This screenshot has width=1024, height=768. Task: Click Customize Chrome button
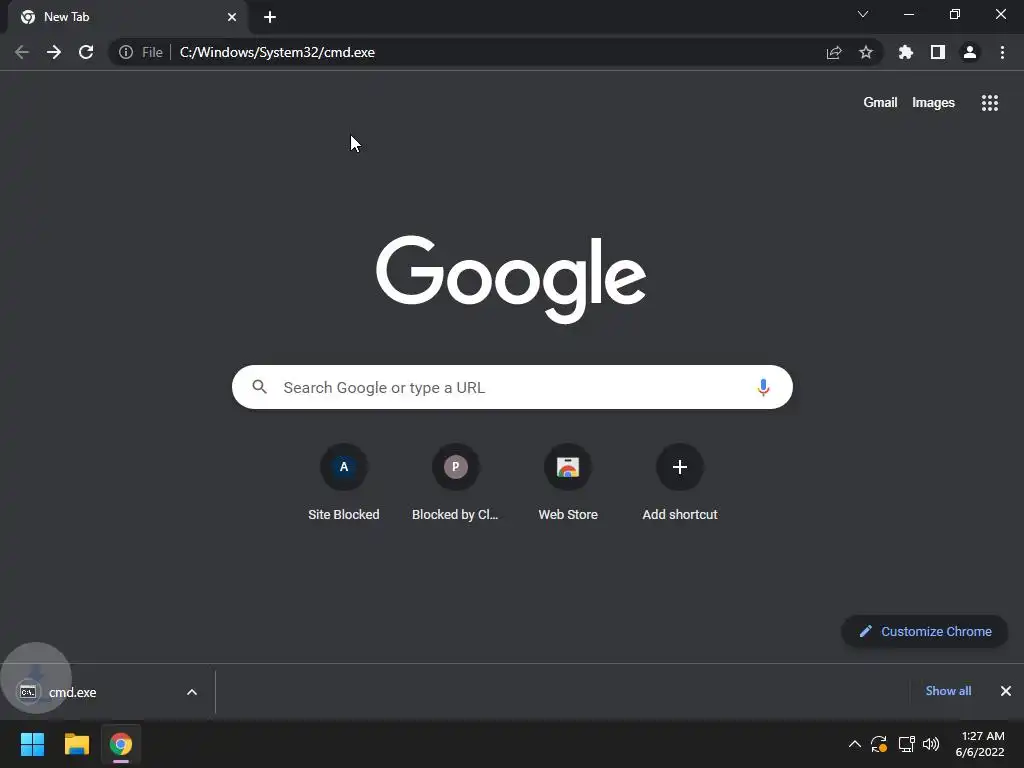pos(925,632)
